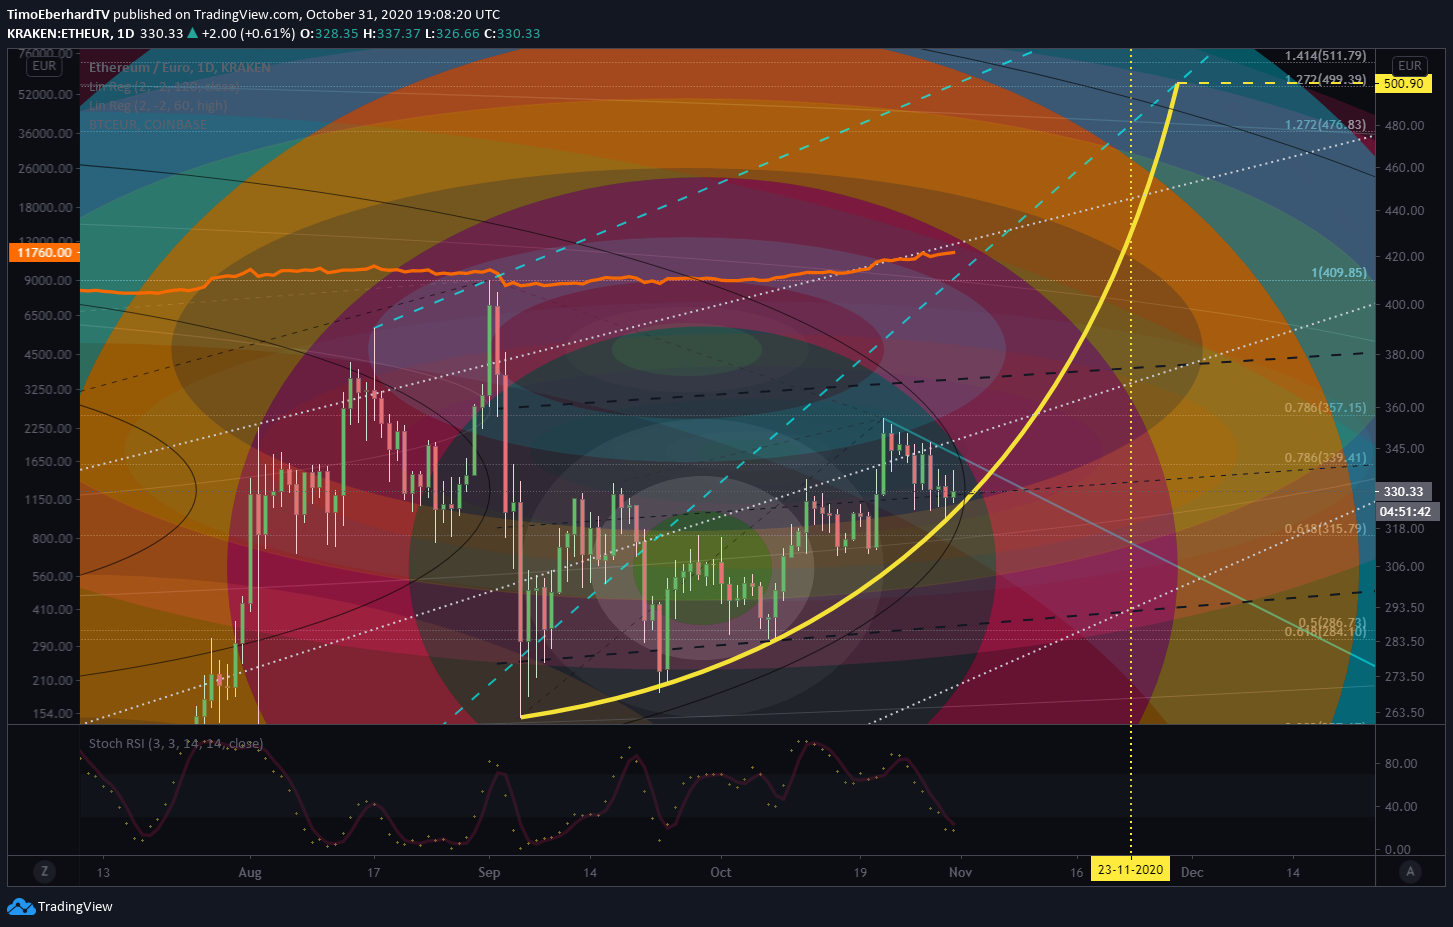Click the 330.33 current price label on the right scale
The width and height of the screenshot is (1453, 927).
1403,491
